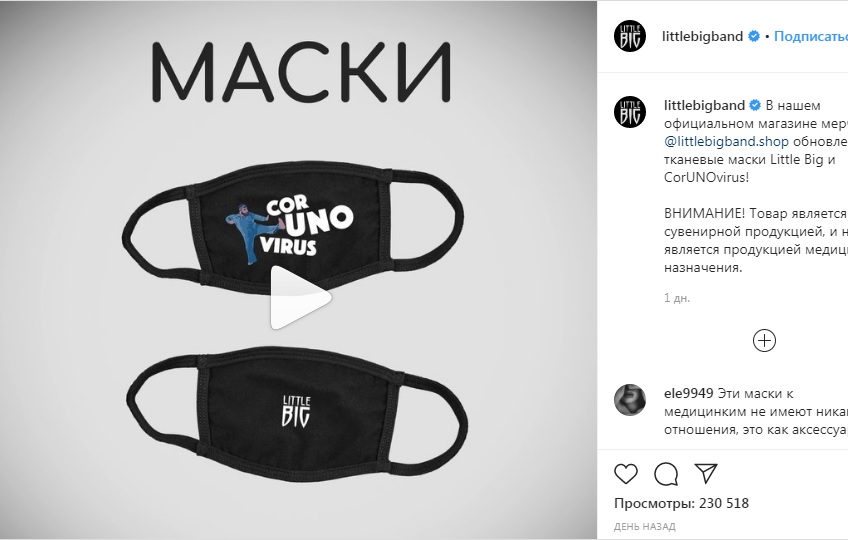Click the littlebigband avatar beside the caption
This screenshot has width=848, height=540.
coord(630,112)
